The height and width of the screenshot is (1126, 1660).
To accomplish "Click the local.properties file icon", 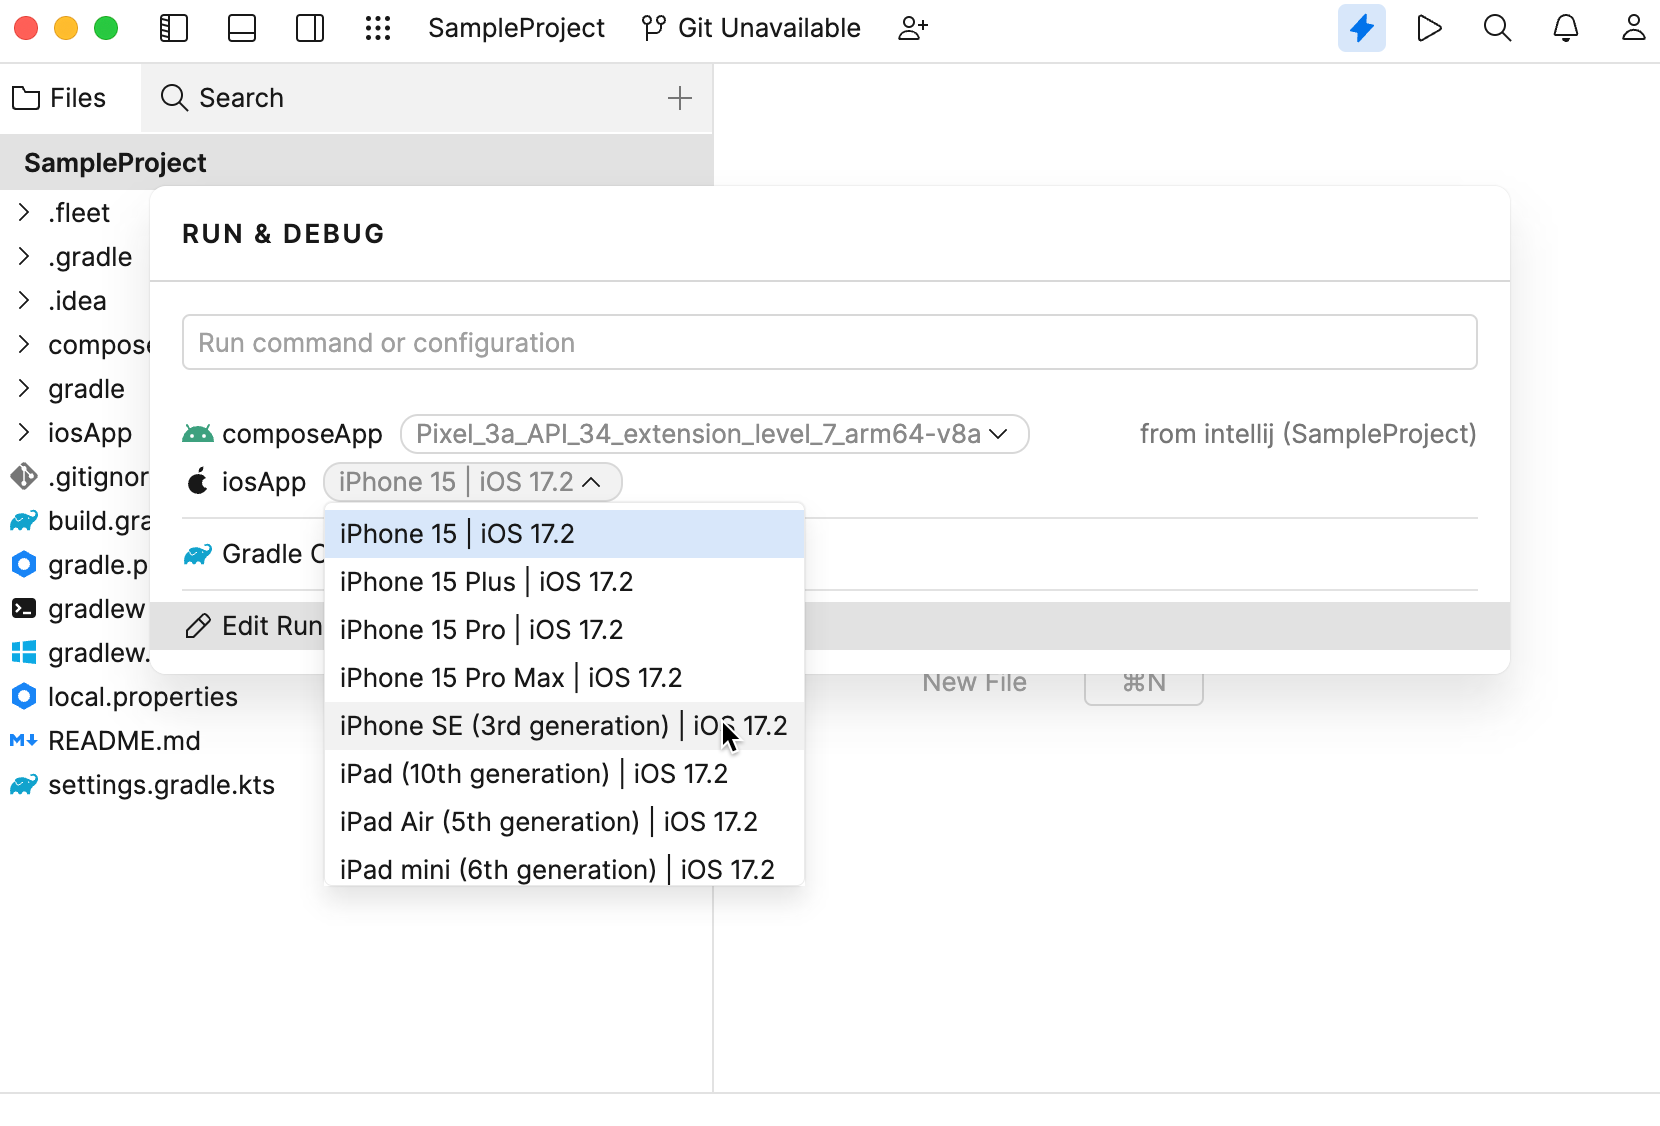I will tap(24, 697).
